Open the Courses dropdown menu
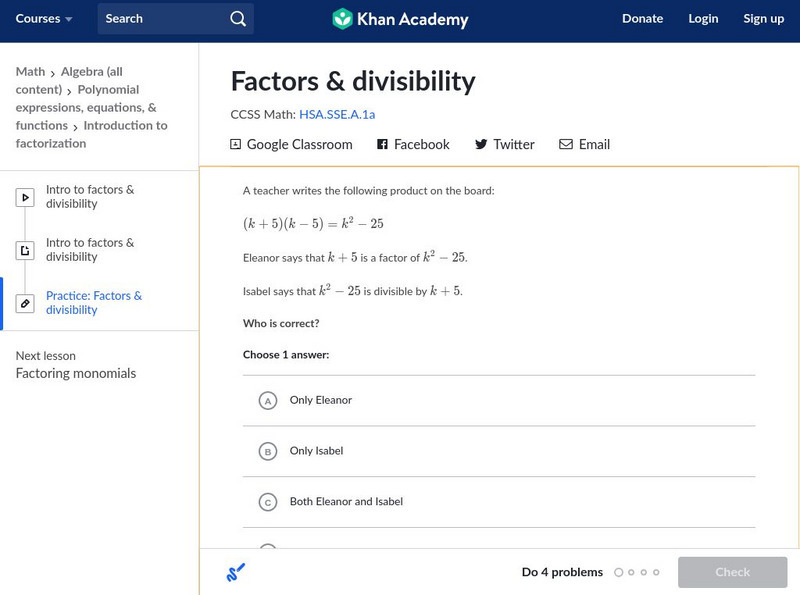Viewport: 800px width, 595px height. tap(44, 19)
